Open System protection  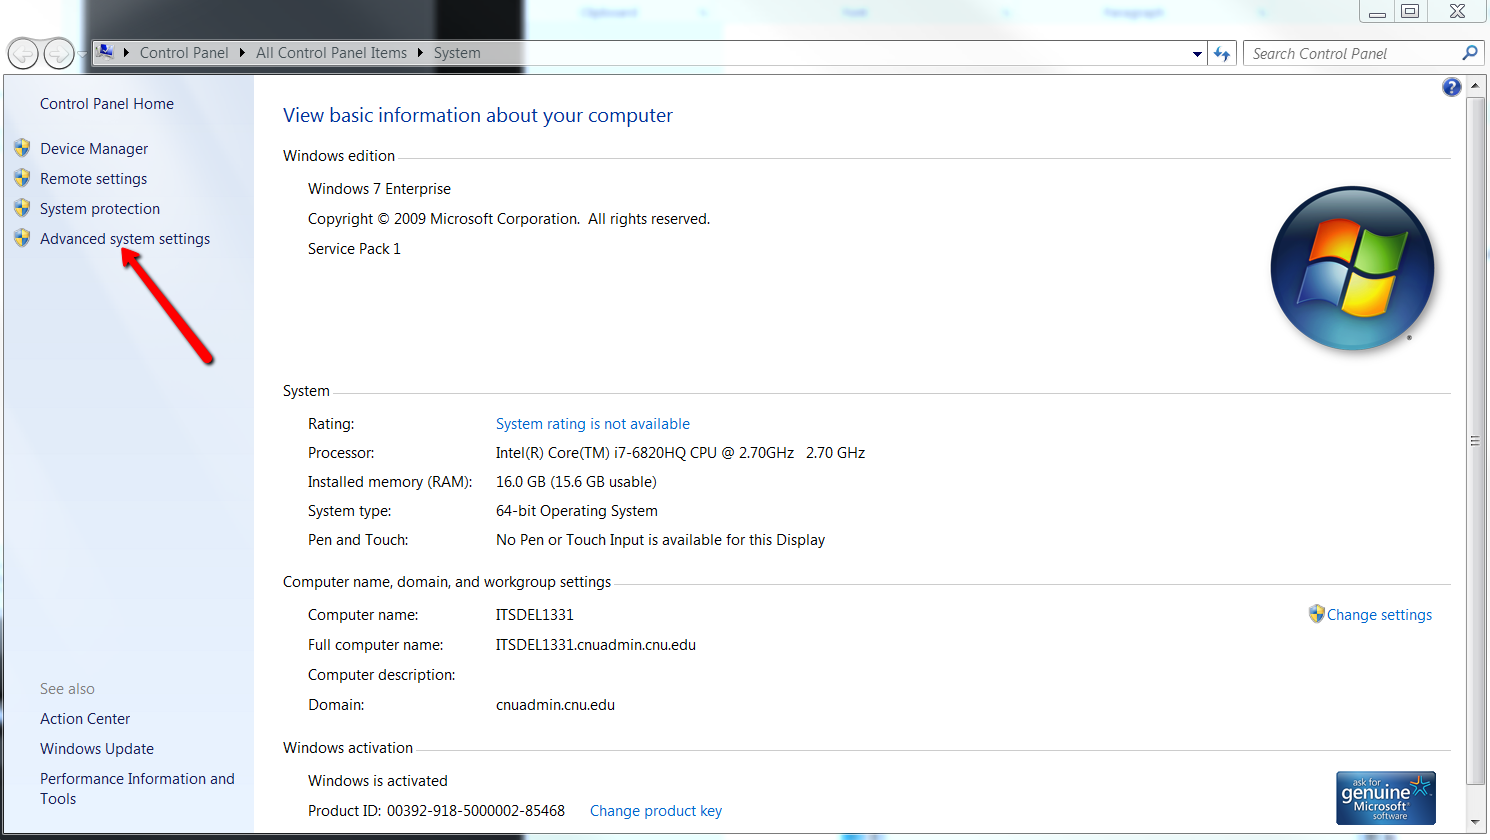[x=100, y=209]
